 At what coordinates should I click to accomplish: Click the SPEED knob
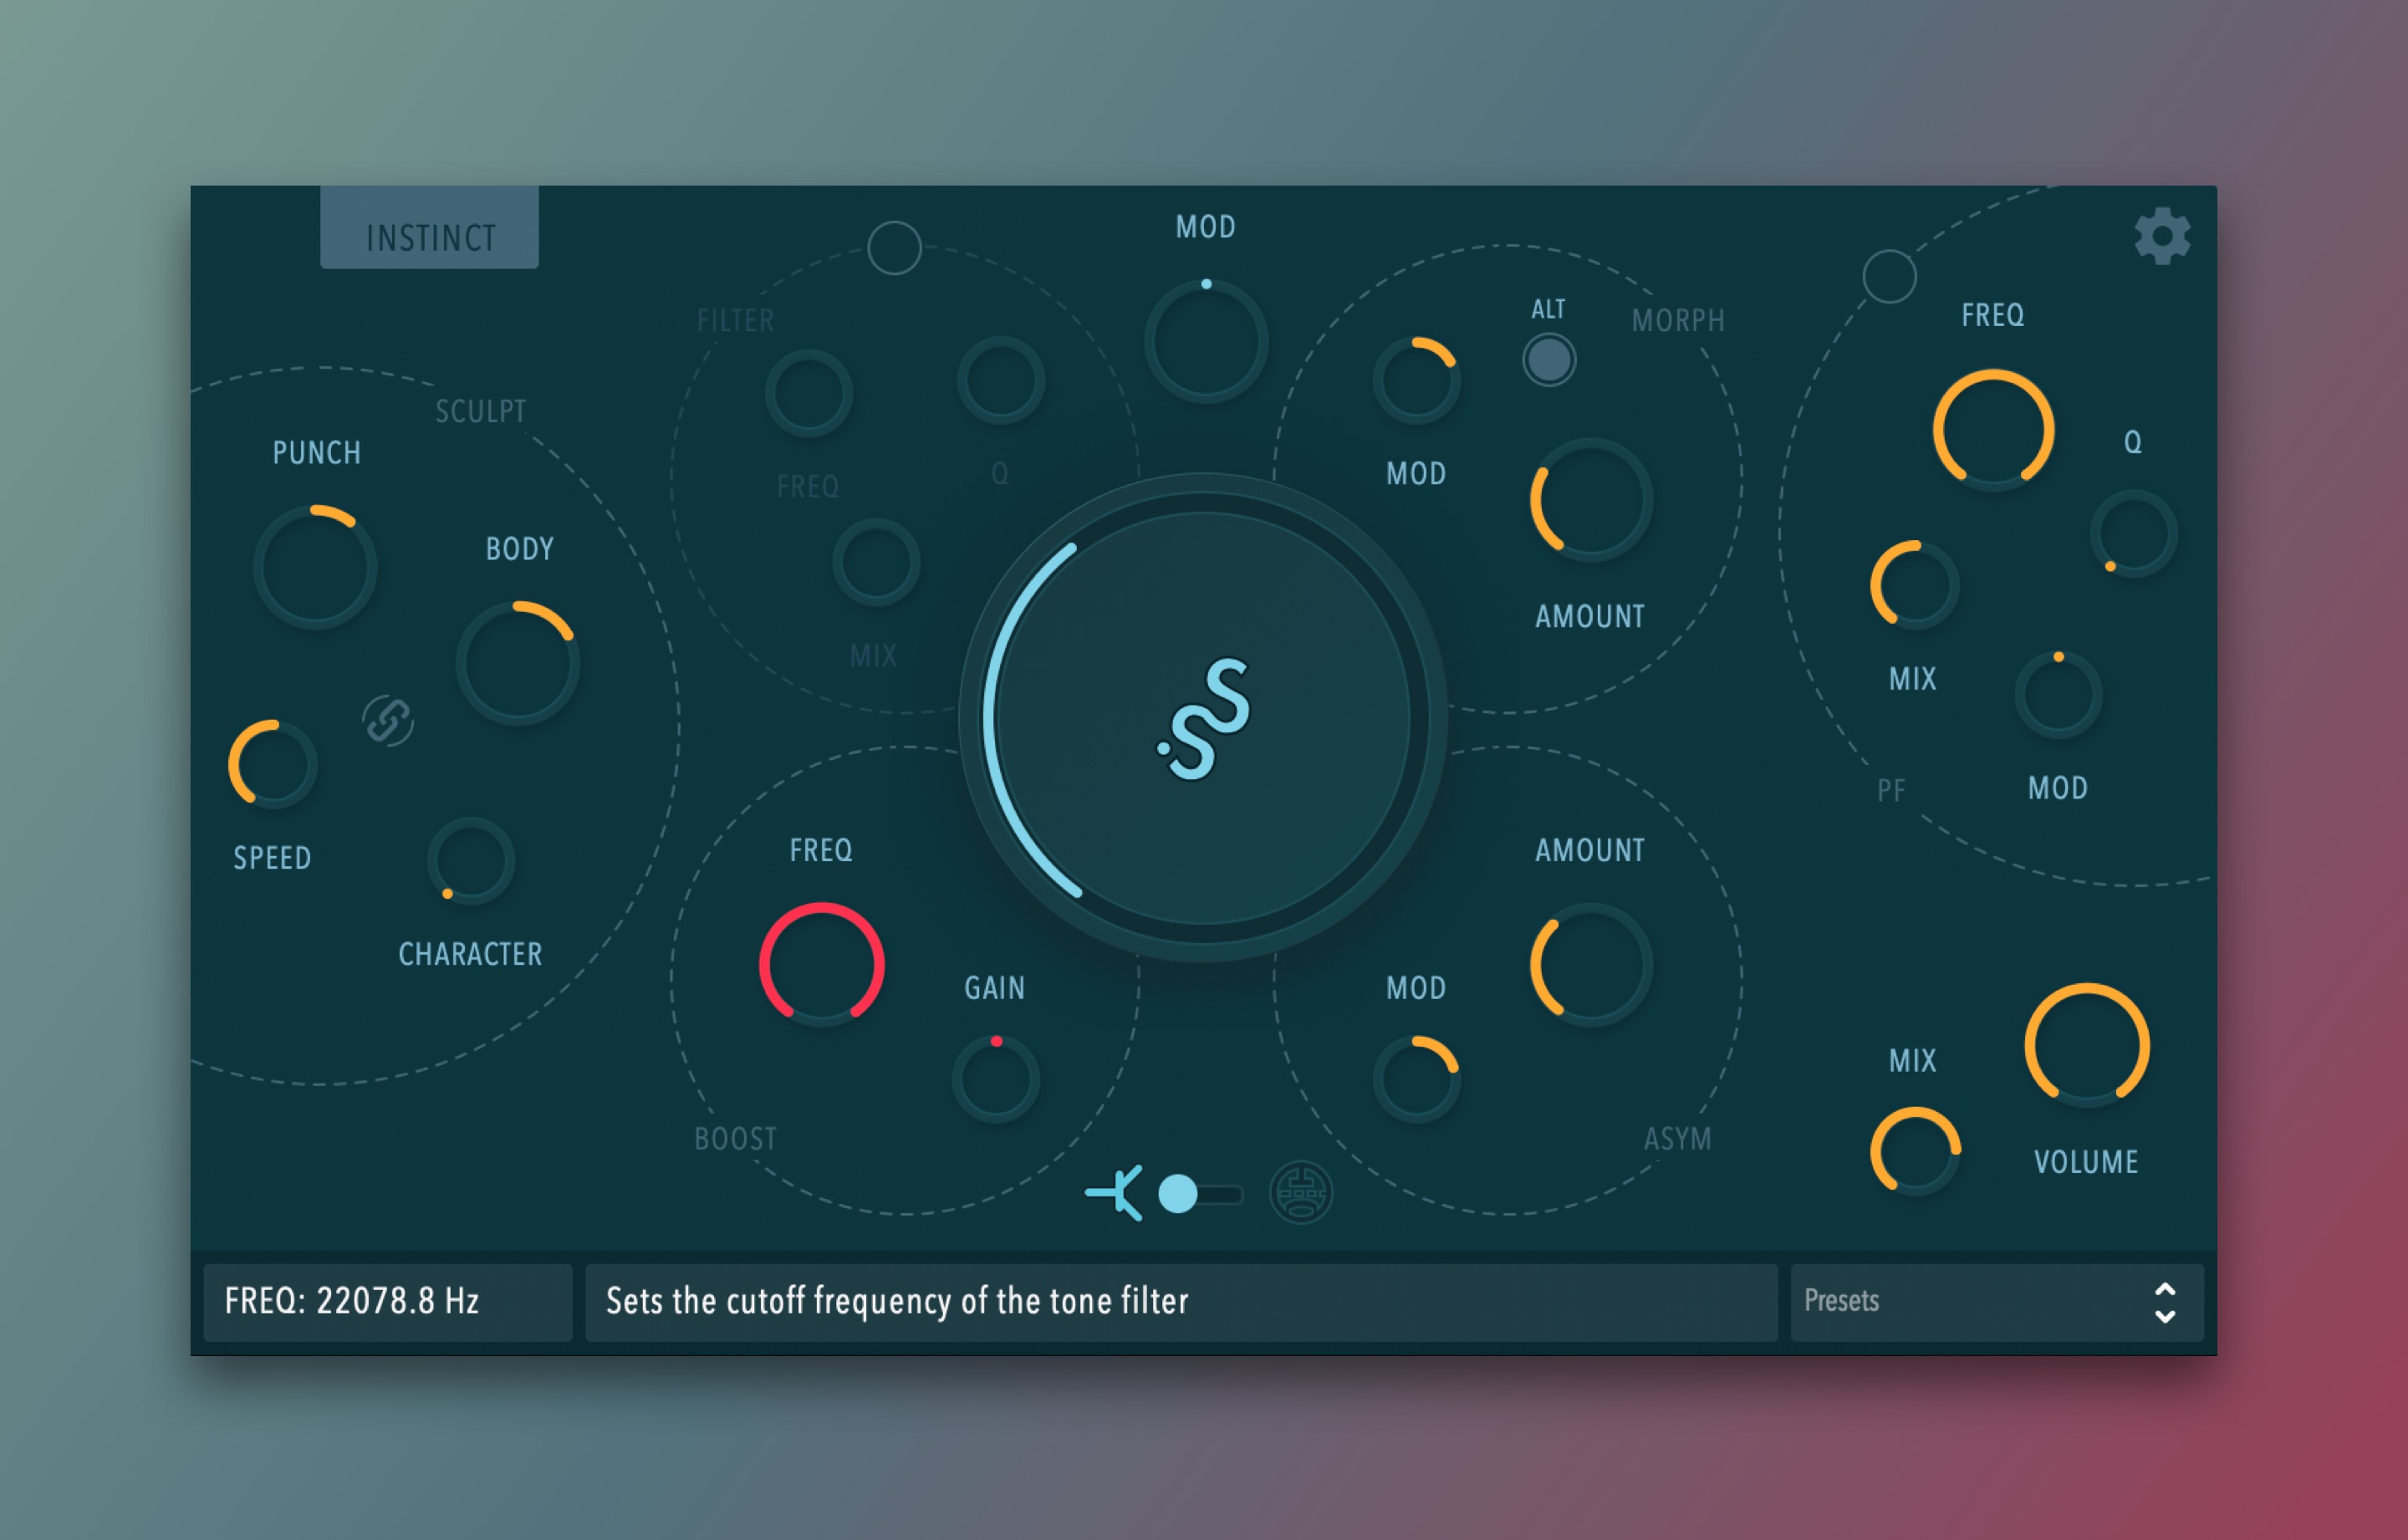click(x=273, y=764)
